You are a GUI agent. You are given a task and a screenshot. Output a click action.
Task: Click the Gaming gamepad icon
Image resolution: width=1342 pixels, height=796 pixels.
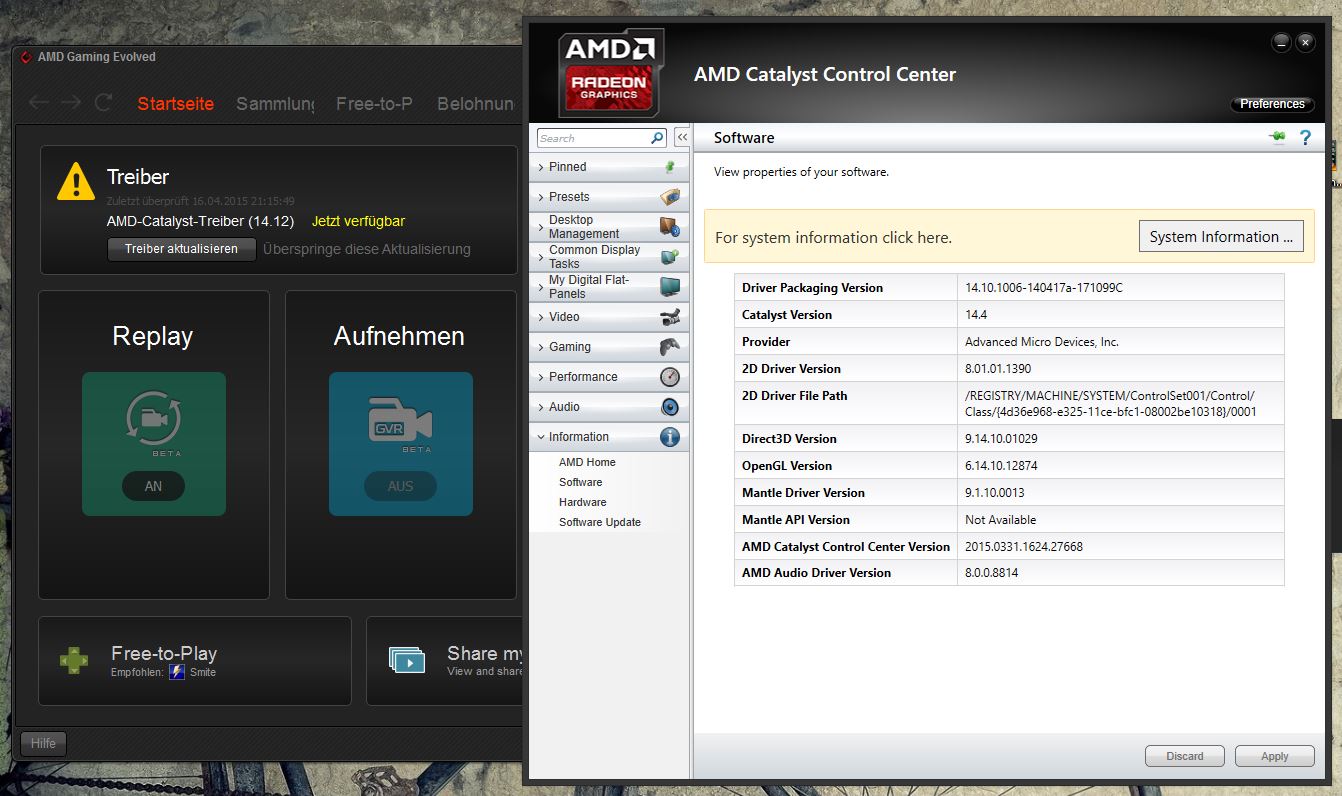670,347
